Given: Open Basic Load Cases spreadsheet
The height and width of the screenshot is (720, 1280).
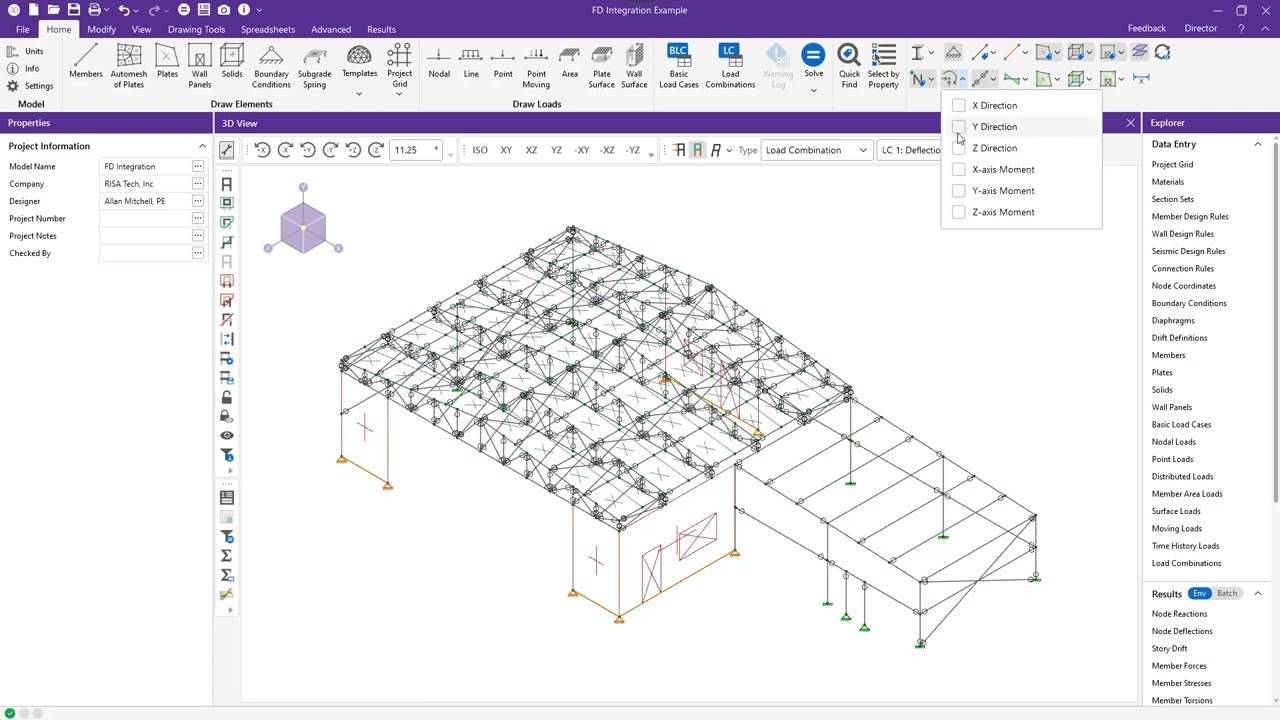Looking at the screenshot, I should click(678, 66).
